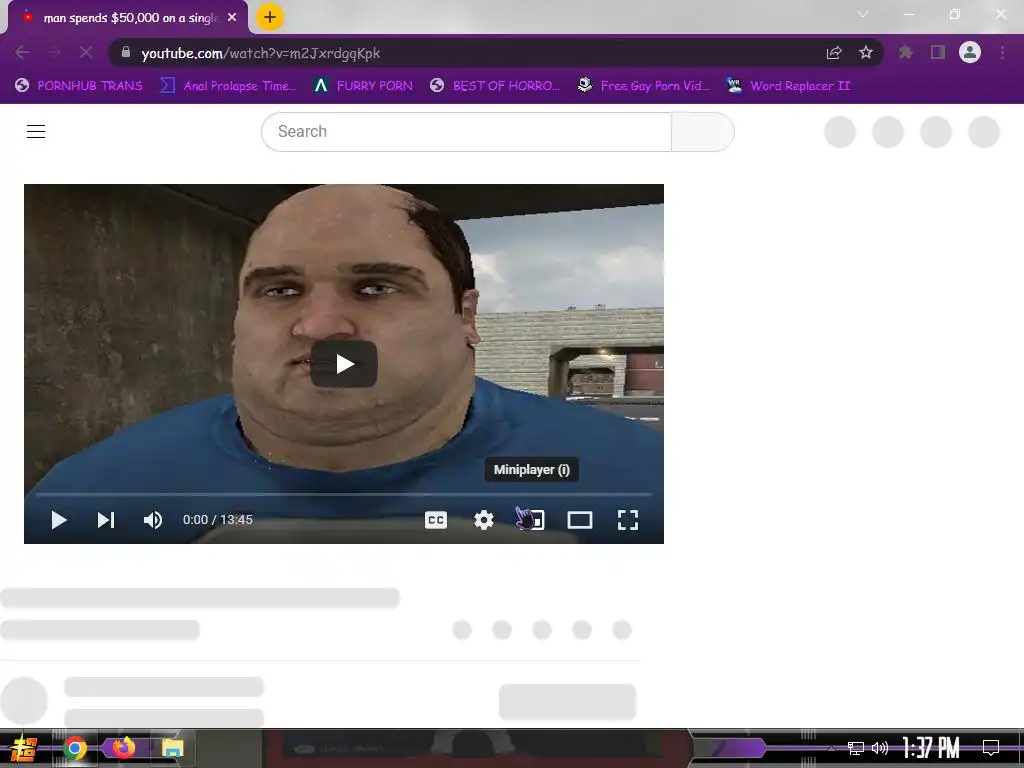Show hidden tray icons chevron
1024x768 pixels.
[x=831, y=748]
